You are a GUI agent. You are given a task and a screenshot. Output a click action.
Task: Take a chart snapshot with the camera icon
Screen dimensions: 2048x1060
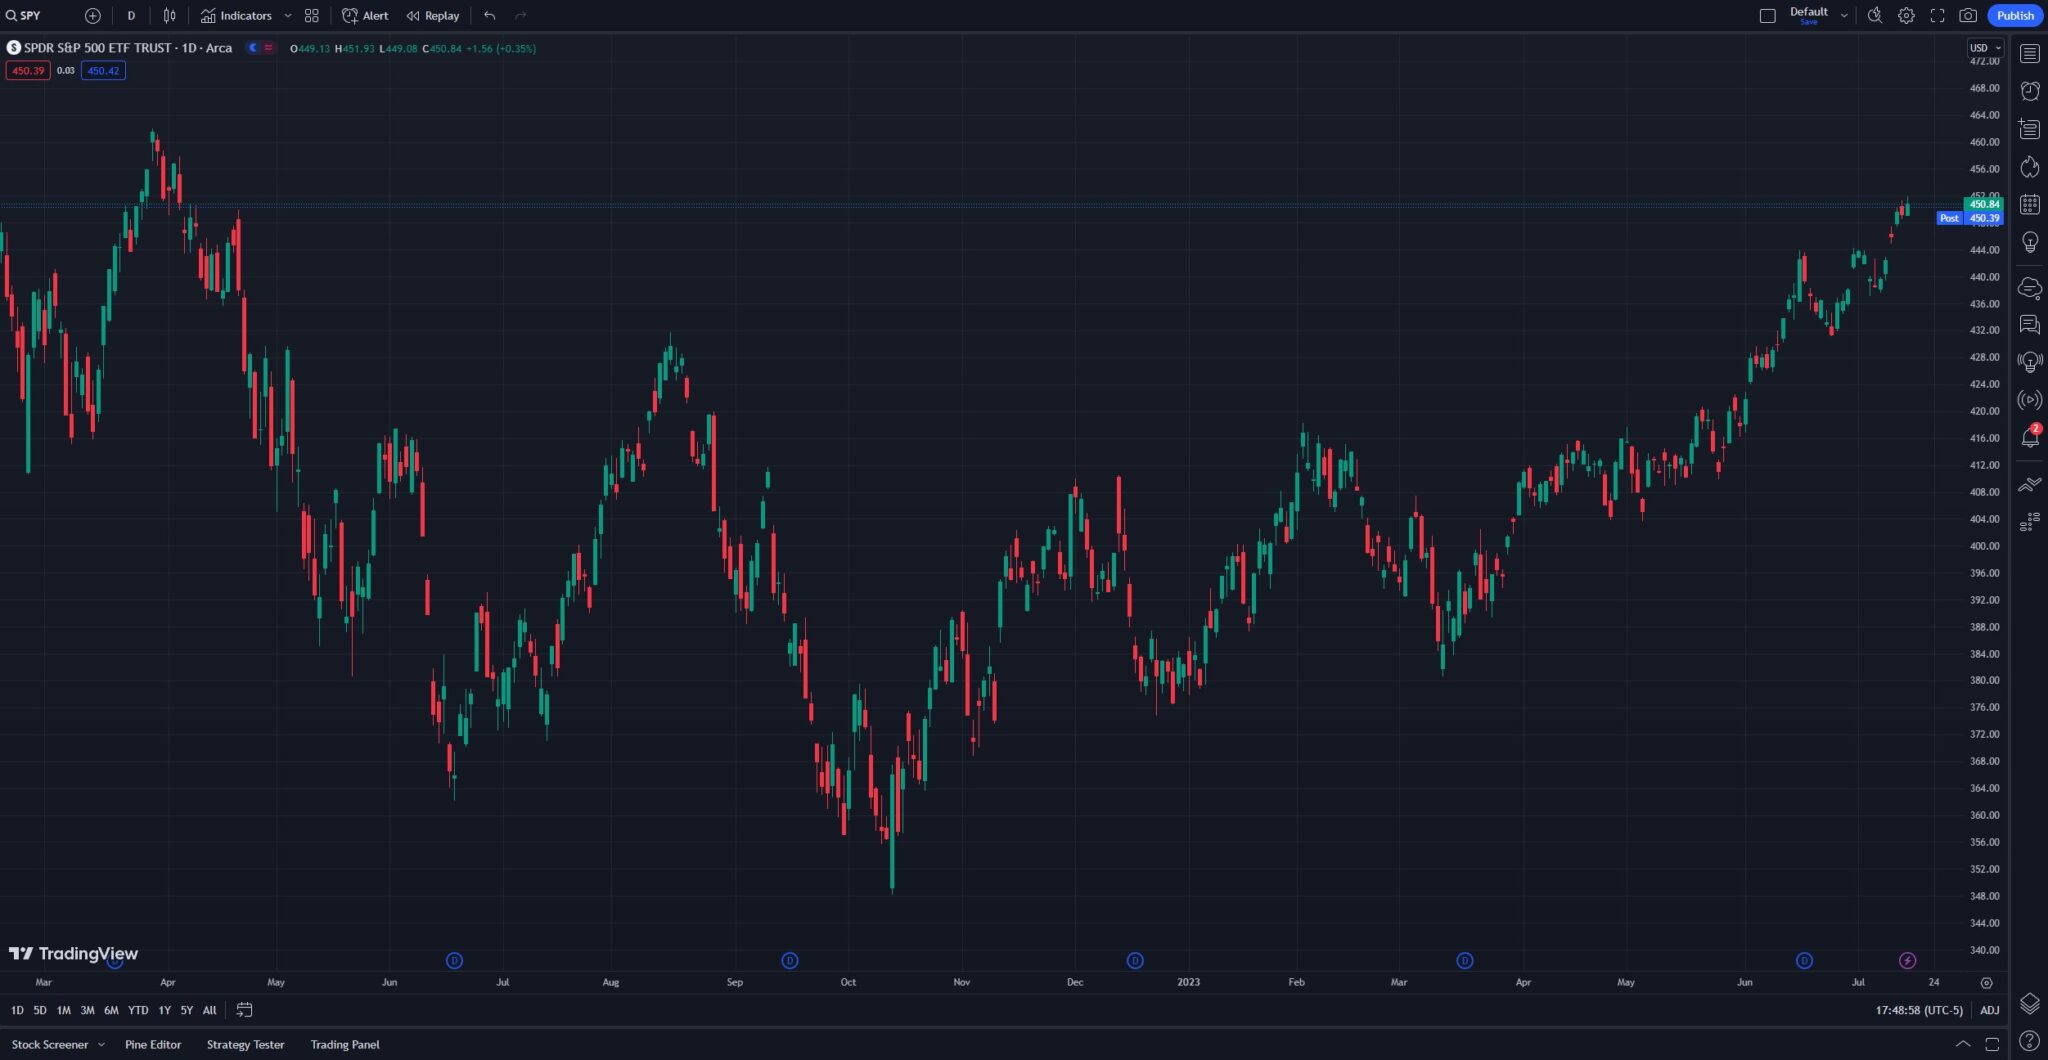pos(1968,15)
